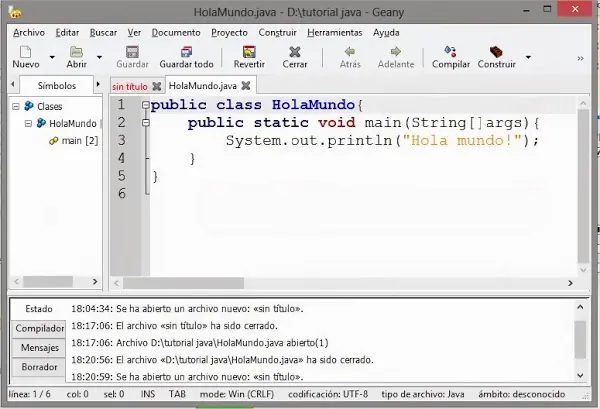This screenshot has height=409, width=600.
Task: Maximize the Geany window
Action: [x=548, y=9]
